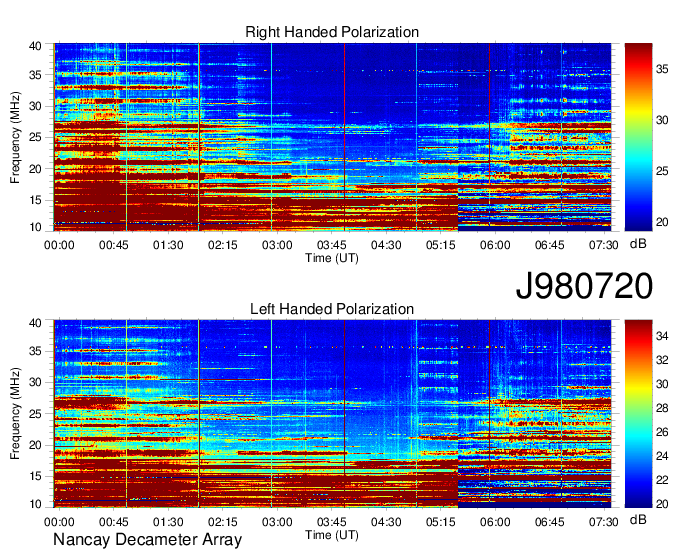Click the 00:00 time tick of top plot

59,245
